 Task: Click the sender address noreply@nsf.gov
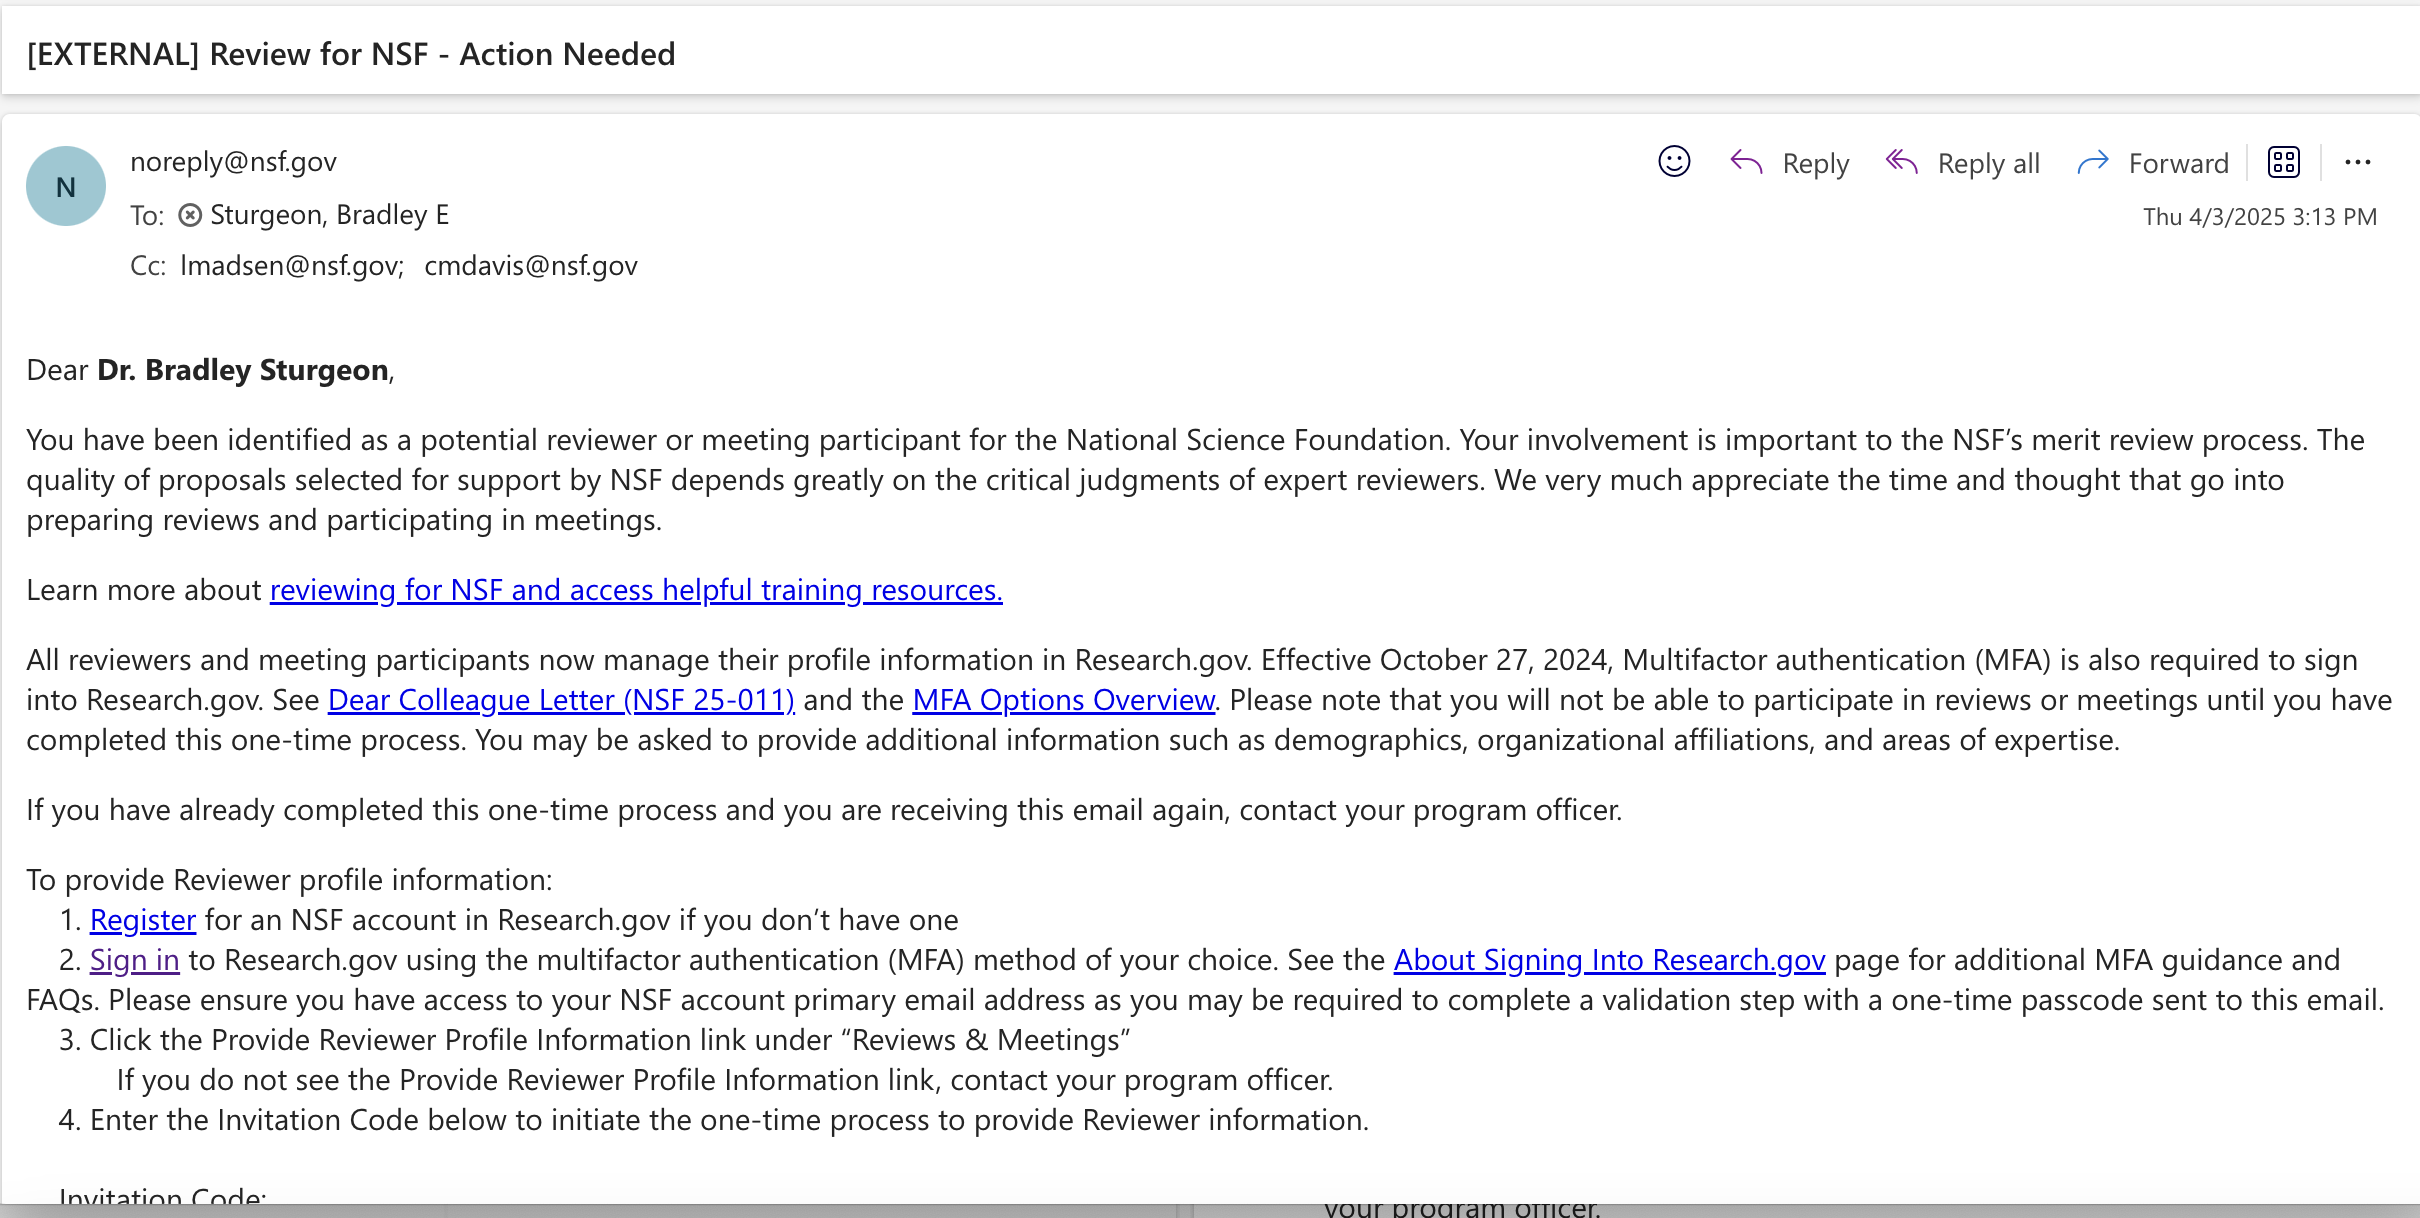pyautogui.click(x=233, y=162)
